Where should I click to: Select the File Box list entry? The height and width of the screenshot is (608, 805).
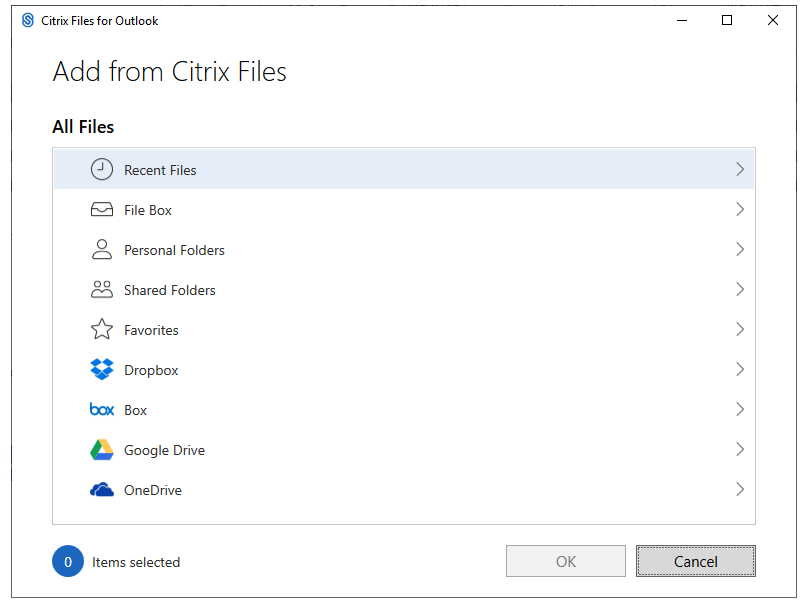click(148, 210)
